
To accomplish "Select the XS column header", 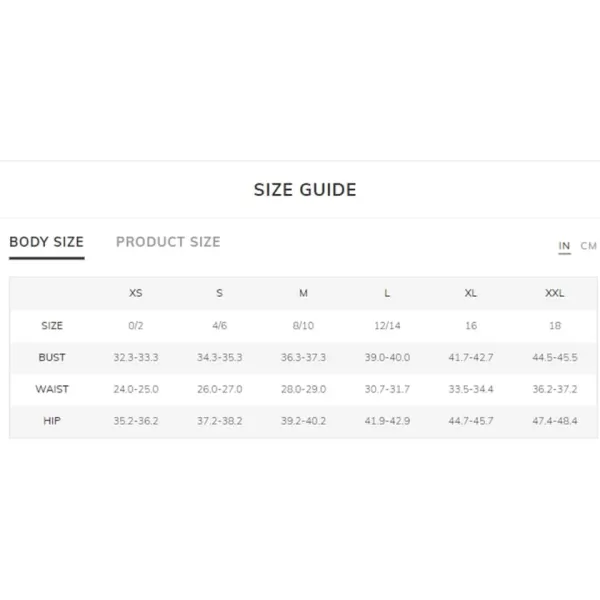I will tap(135, 293).
